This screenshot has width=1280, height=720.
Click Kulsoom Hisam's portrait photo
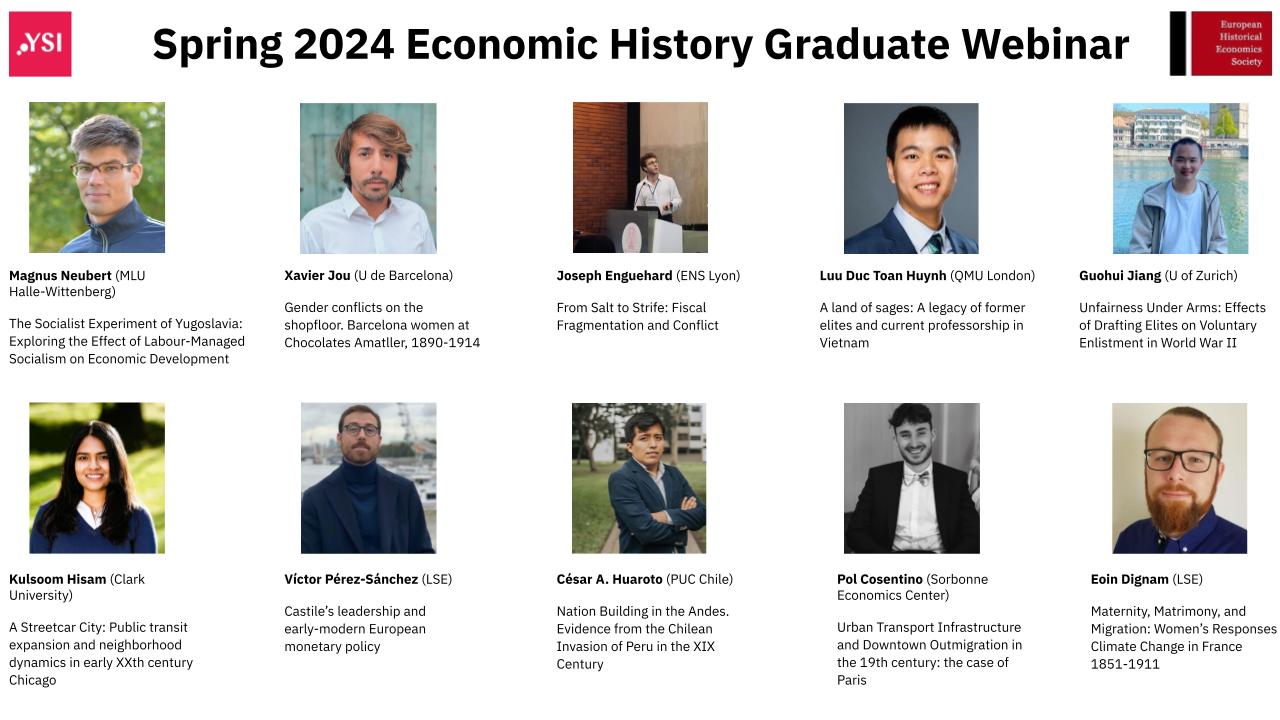point(97,478)
